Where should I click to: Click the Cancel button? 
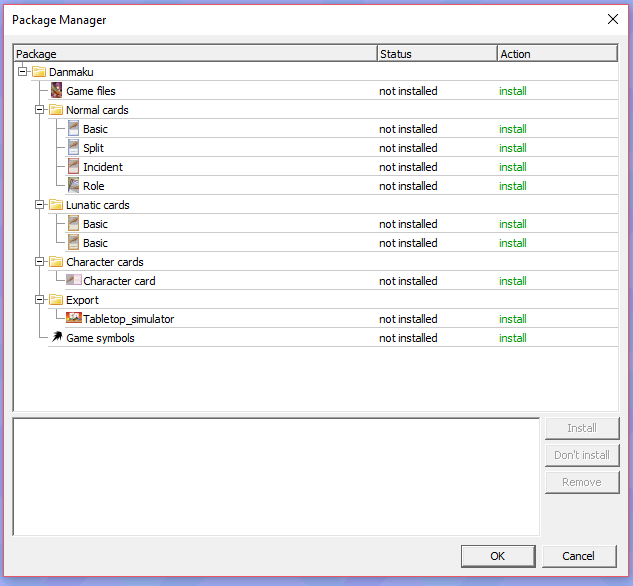pos(579,556)
